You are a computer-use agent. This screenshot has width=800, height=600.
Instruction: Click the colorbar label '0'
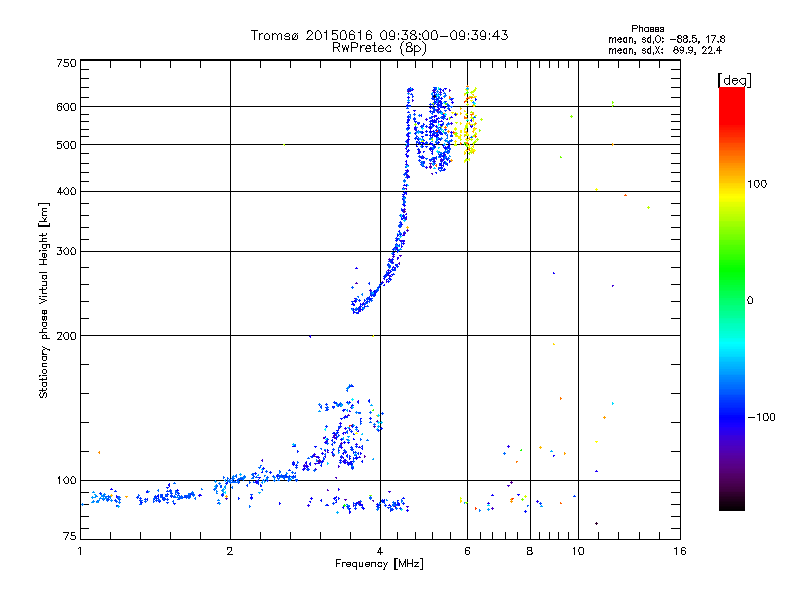pyautogui.click(x=750, y=301)
